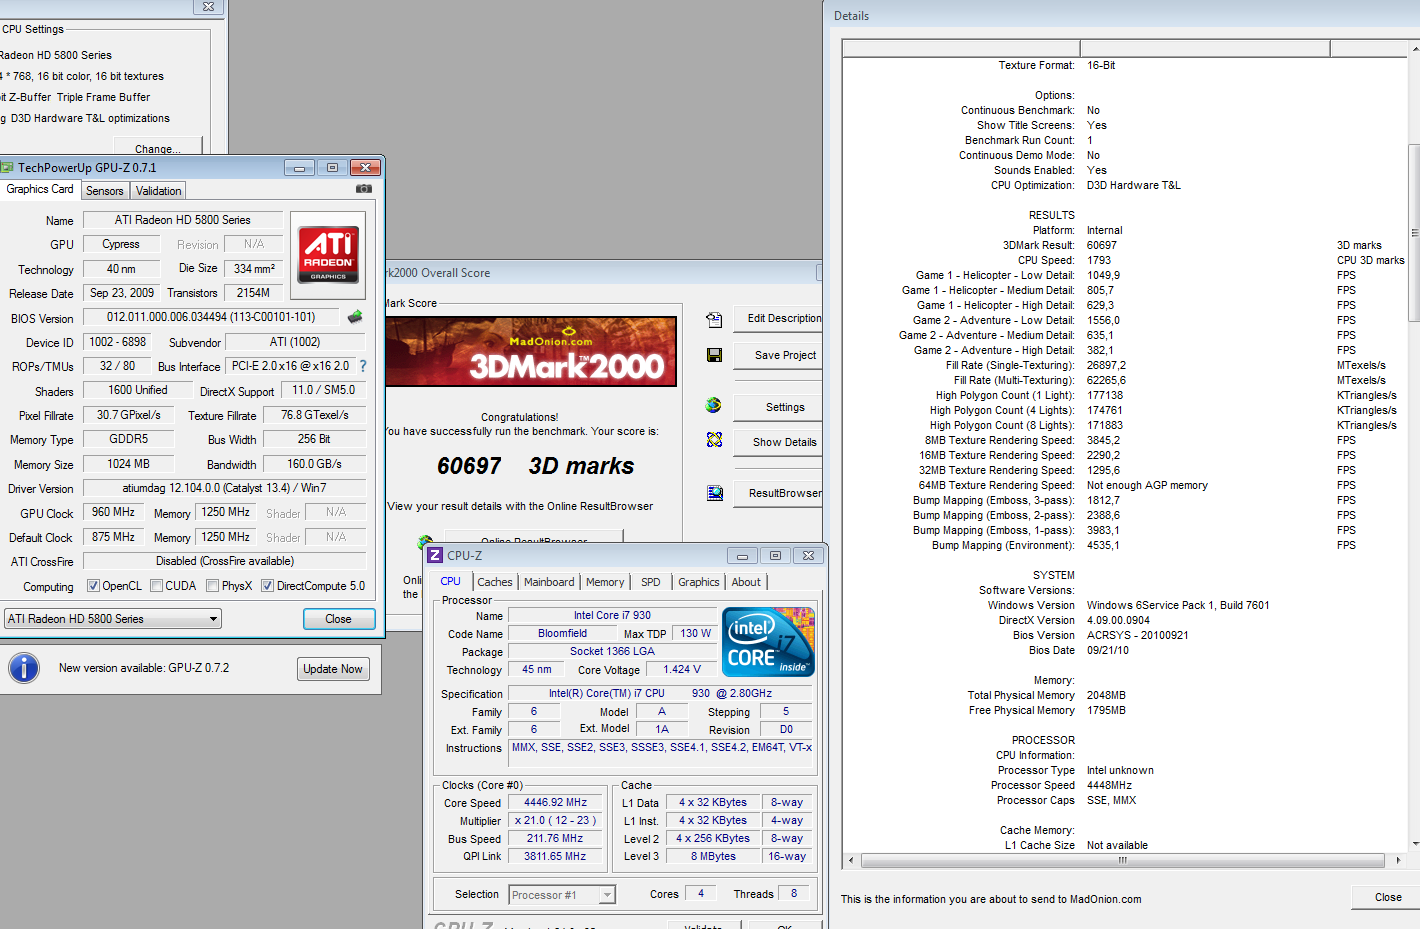Click the GPU-Z screenshot camera icon
The image size is (1420, 929).
[364, 189]
